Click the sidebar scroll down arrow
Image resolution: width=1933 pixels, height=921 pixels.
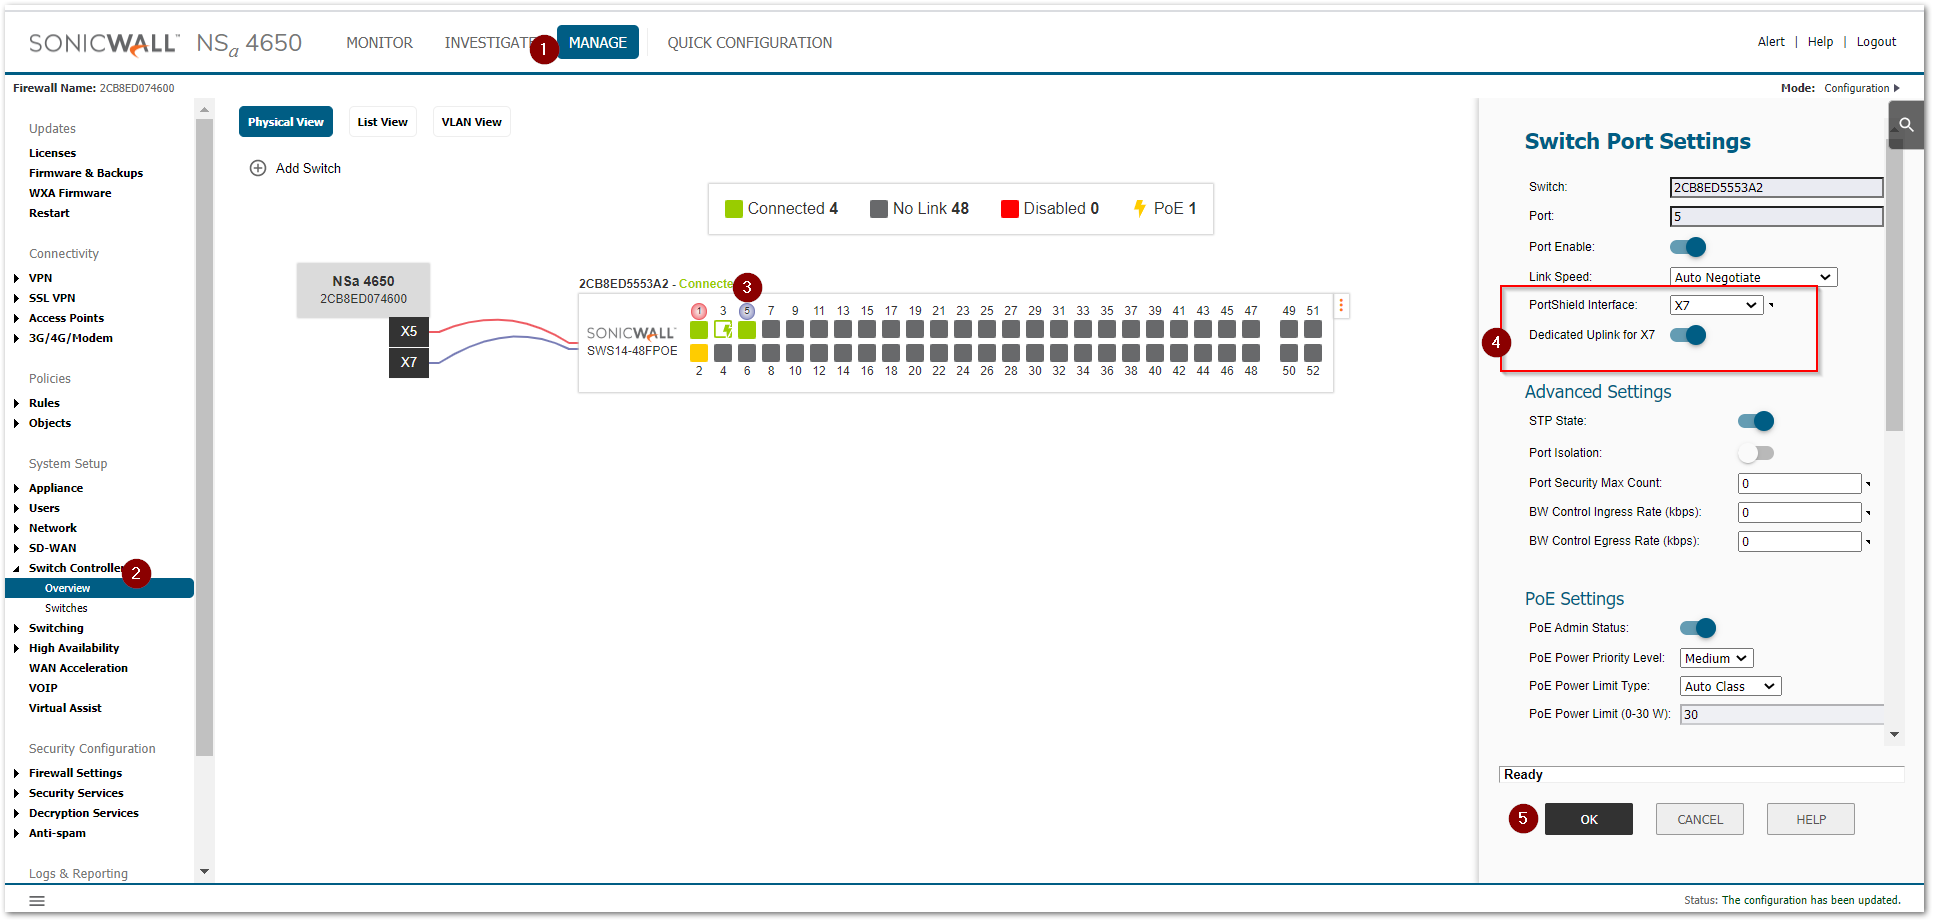coord(205,872)
